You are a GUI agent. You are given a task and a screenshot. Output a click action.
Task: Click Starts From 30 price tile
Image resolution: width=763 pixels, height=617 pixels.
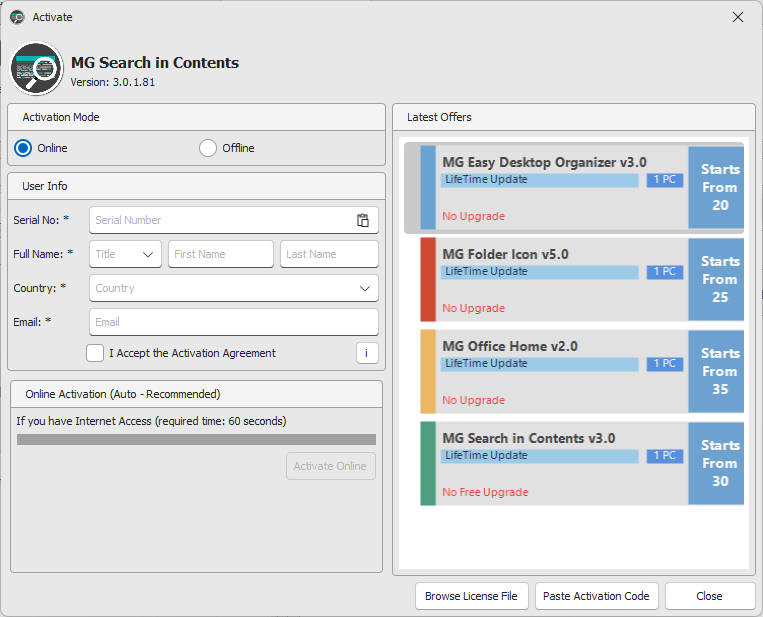716,463
